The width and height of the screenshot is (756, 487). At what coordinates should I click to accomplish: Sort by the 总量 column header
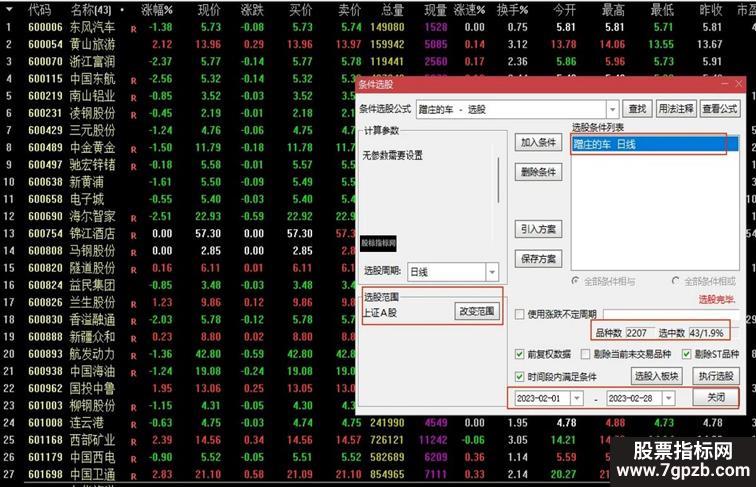[x=392, y=9]
